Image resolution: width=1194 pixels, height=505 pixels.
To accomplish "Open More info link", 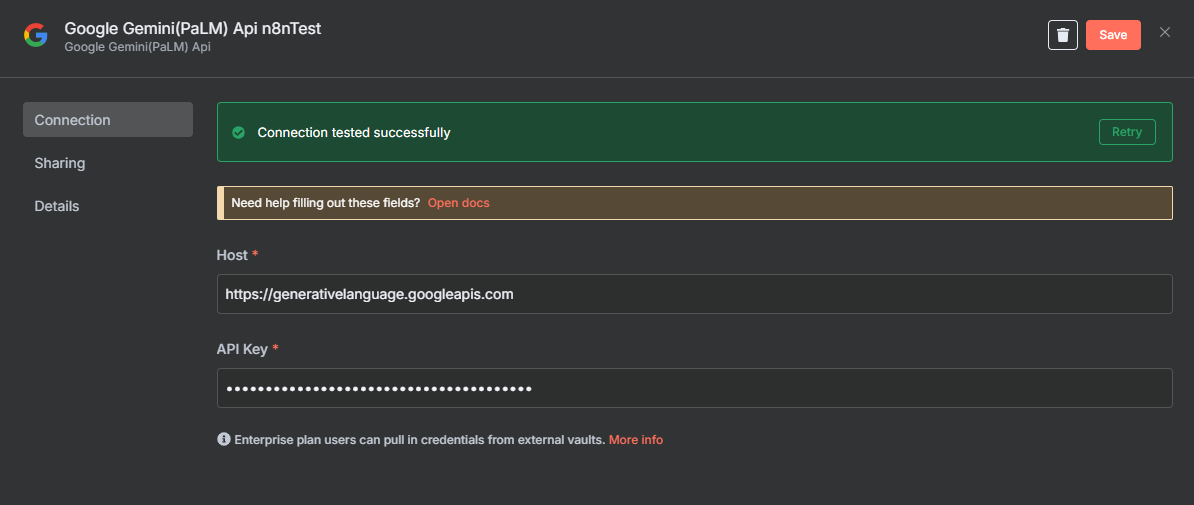I will 636,440.
